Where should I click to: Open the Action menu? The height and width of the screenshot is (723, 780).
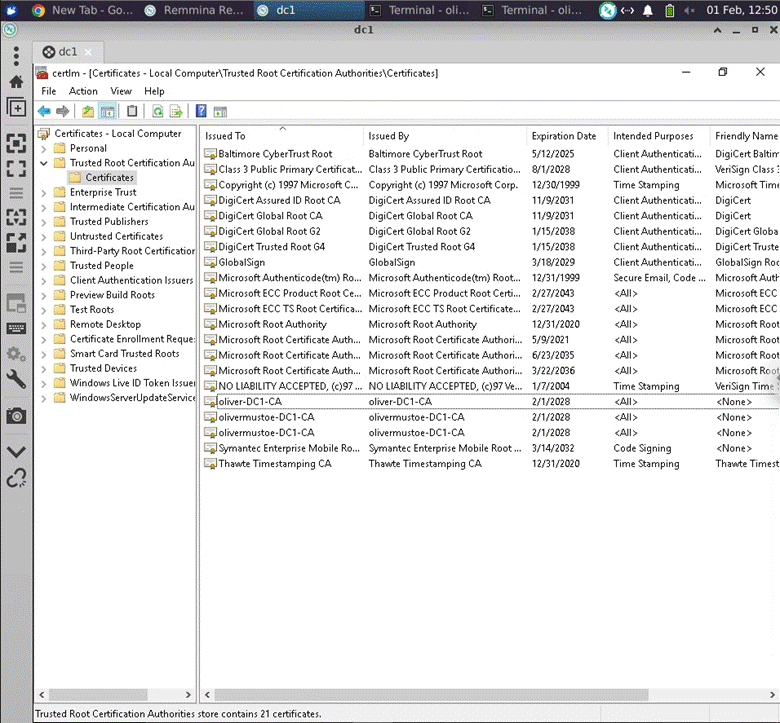[x=83, y=91]
